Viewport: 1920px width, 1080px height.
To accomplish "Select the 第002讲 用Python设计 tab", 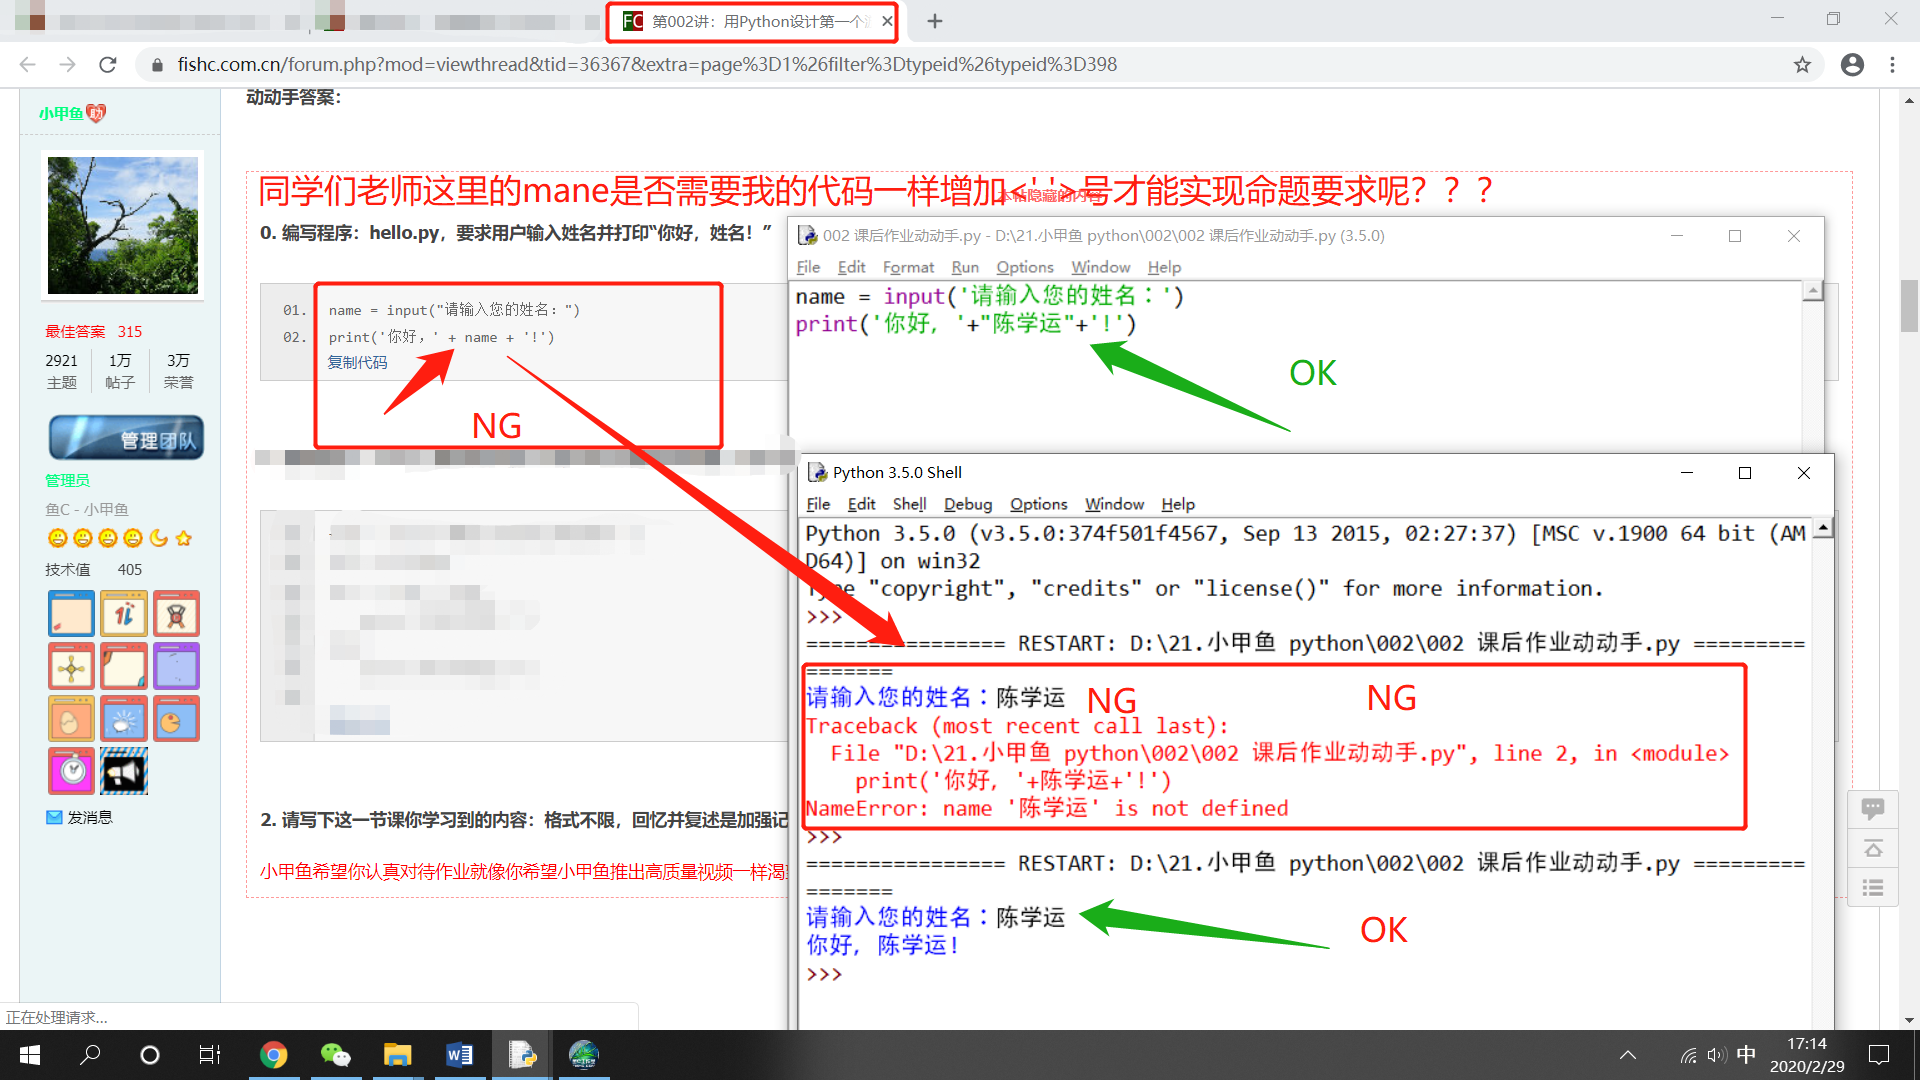I will click(752, 21).
